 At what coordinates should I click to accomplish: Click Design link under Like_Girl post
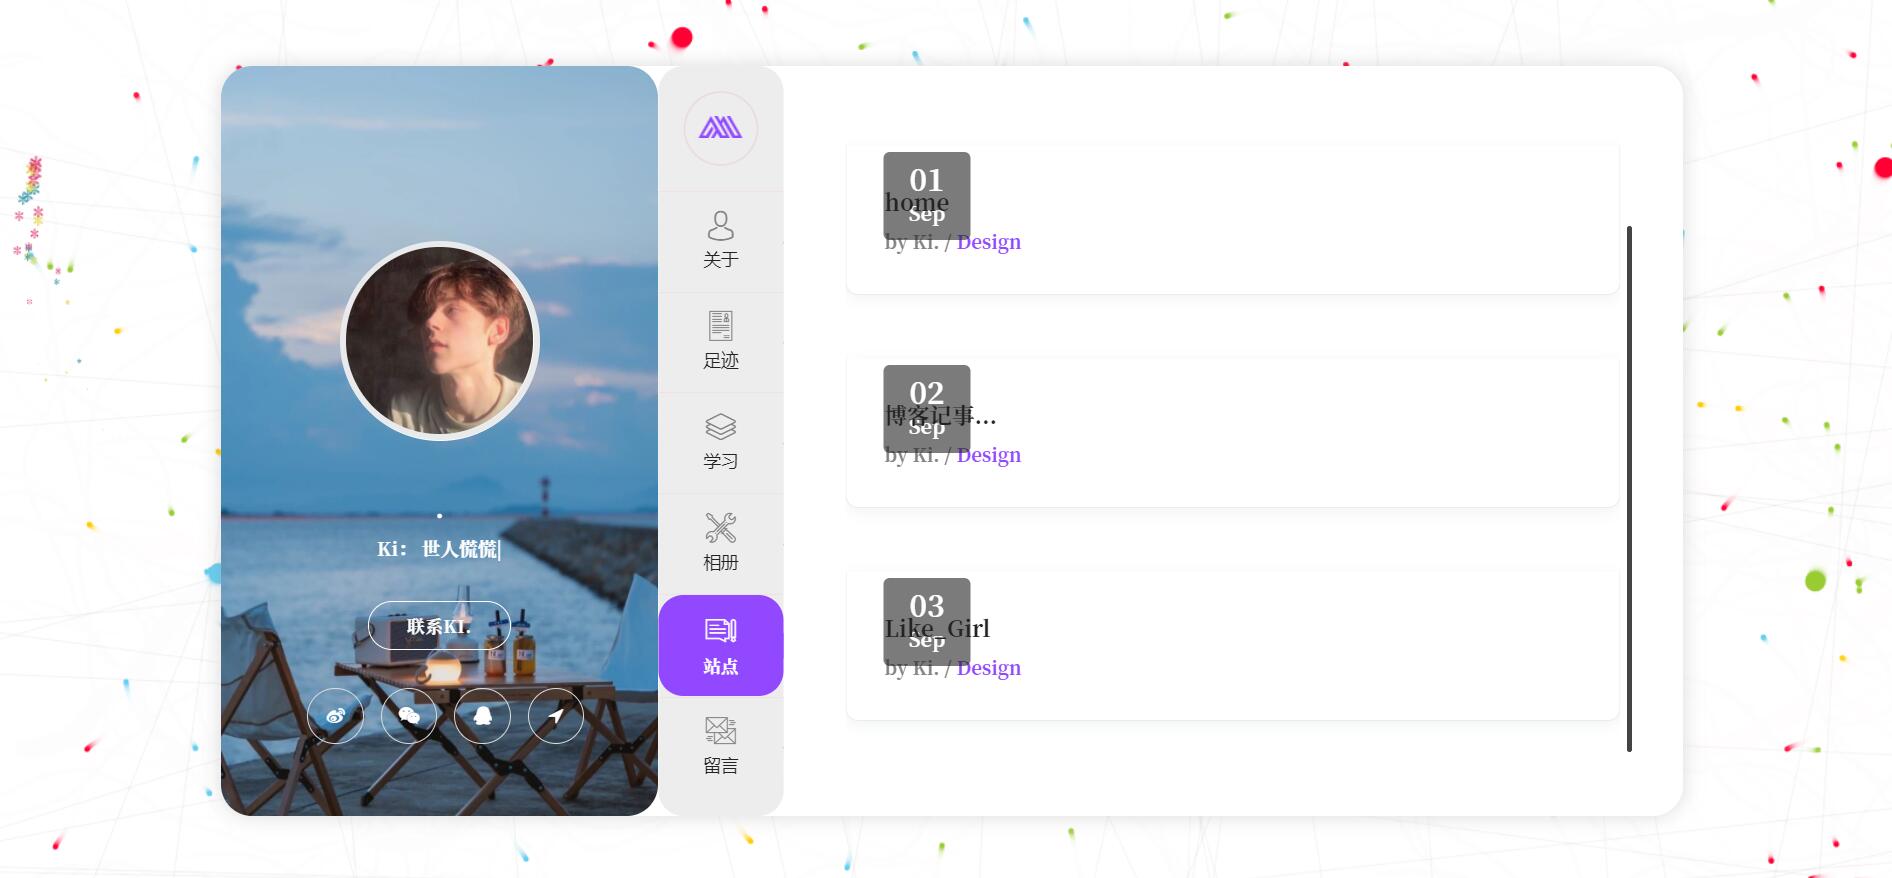pos(988,668)
